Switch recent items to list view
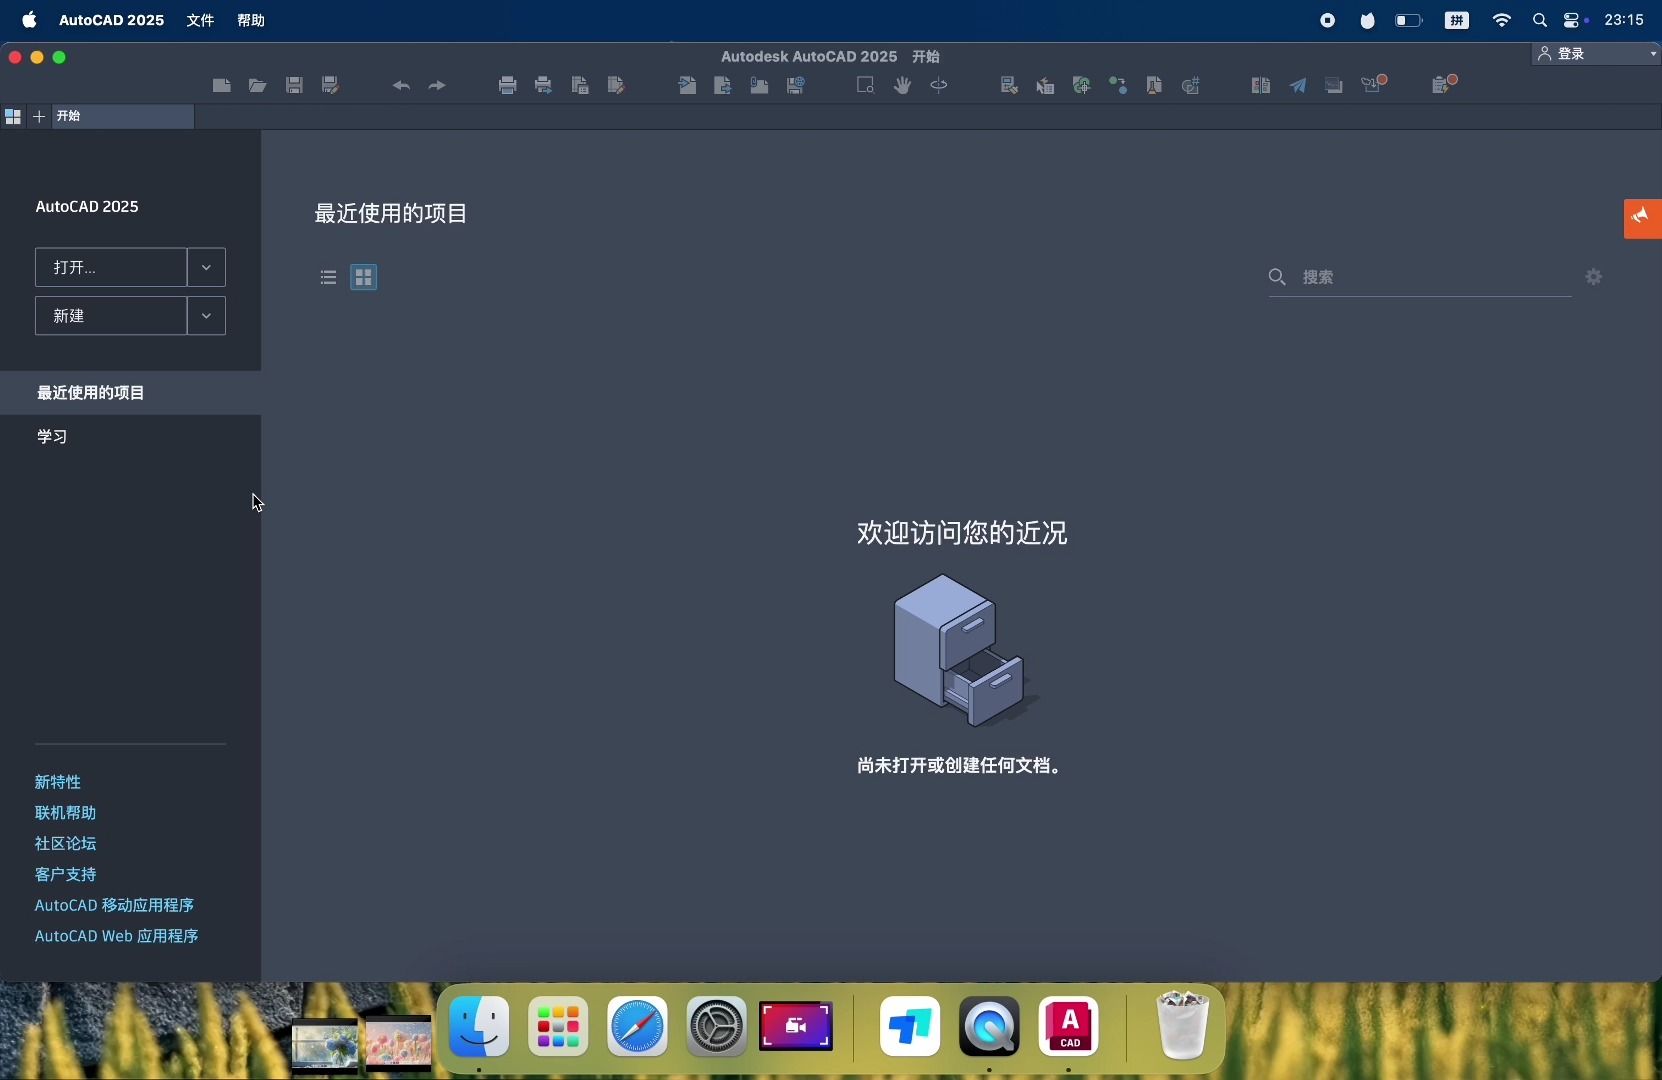Viewport: 1662px width, 1080px height. [329, 277]
